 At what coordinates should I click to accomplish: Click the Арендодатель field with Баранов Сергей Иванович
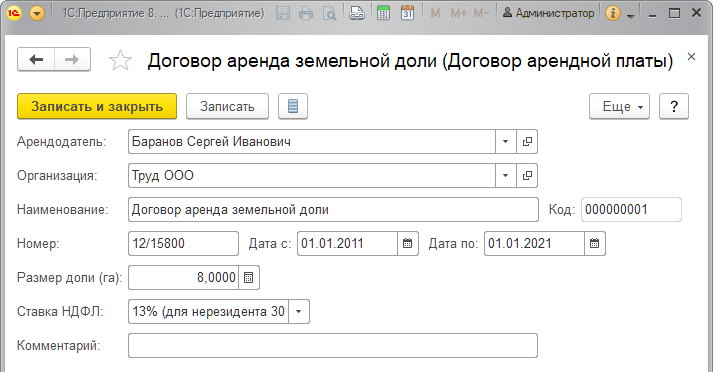point(312,141)
